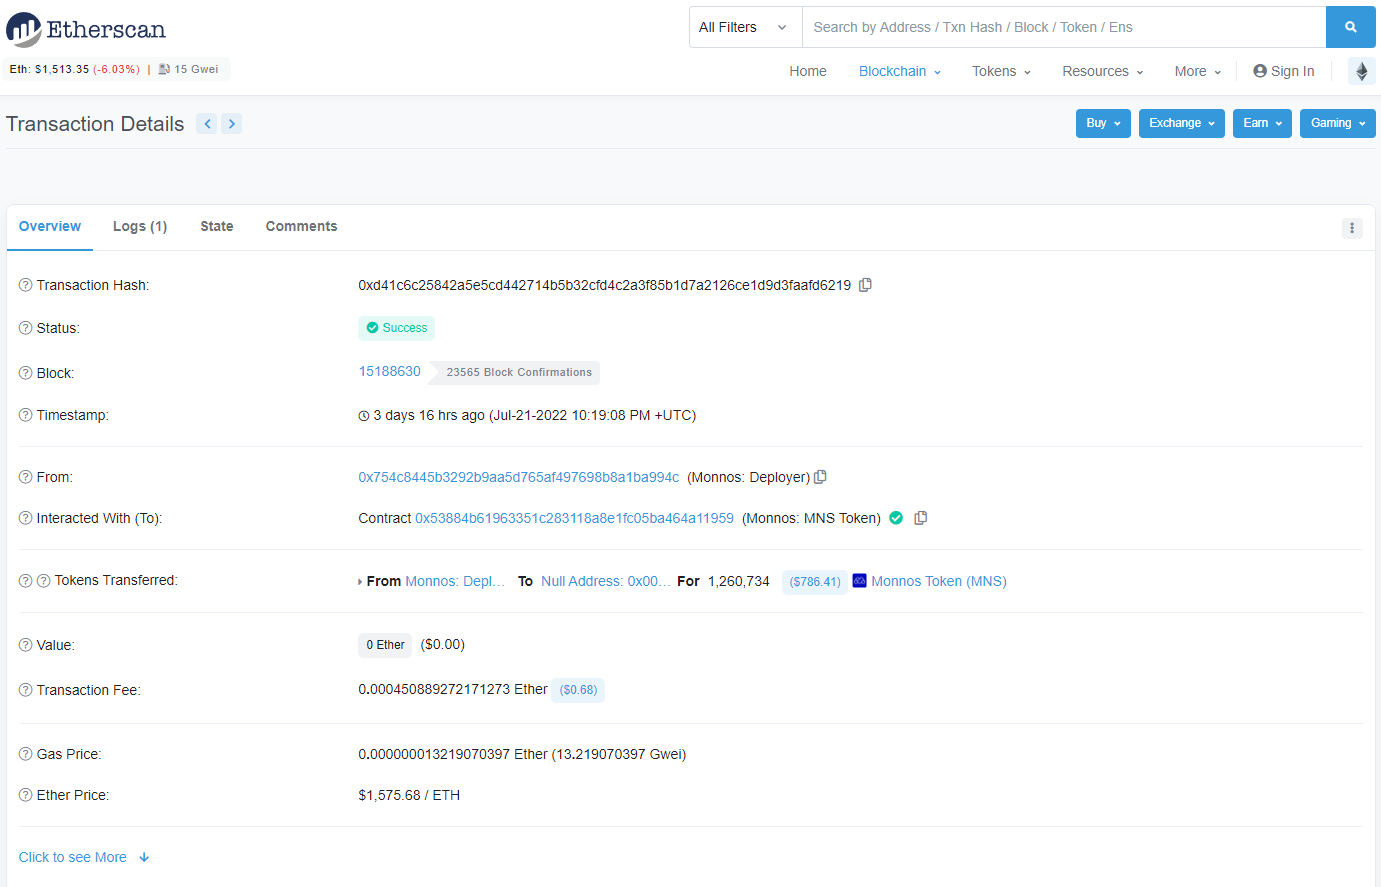Open Null Address: 0x00... link

pos(606,581)
